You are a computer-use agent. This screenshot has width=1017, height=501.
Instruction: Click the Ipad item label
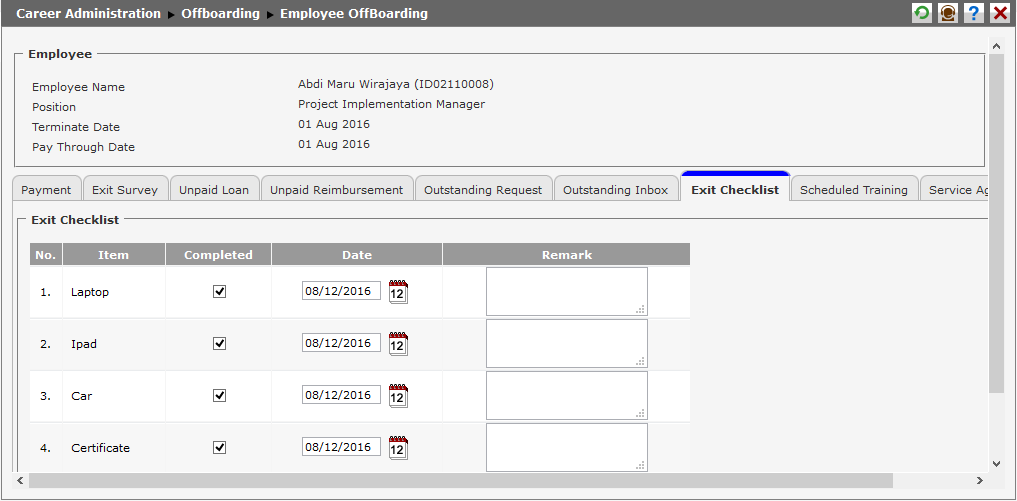pos(84,344)
